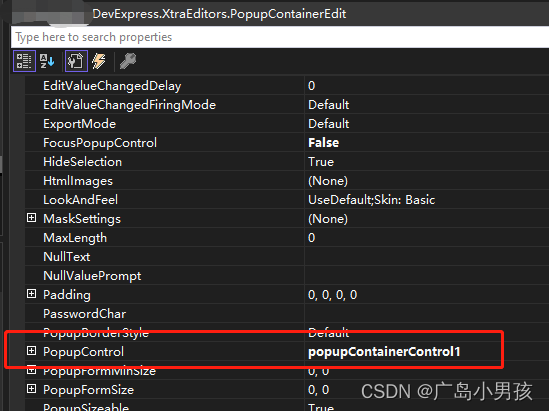
Task: Click the empty NullValuePrompt value field
Action: tap(427, 276)
